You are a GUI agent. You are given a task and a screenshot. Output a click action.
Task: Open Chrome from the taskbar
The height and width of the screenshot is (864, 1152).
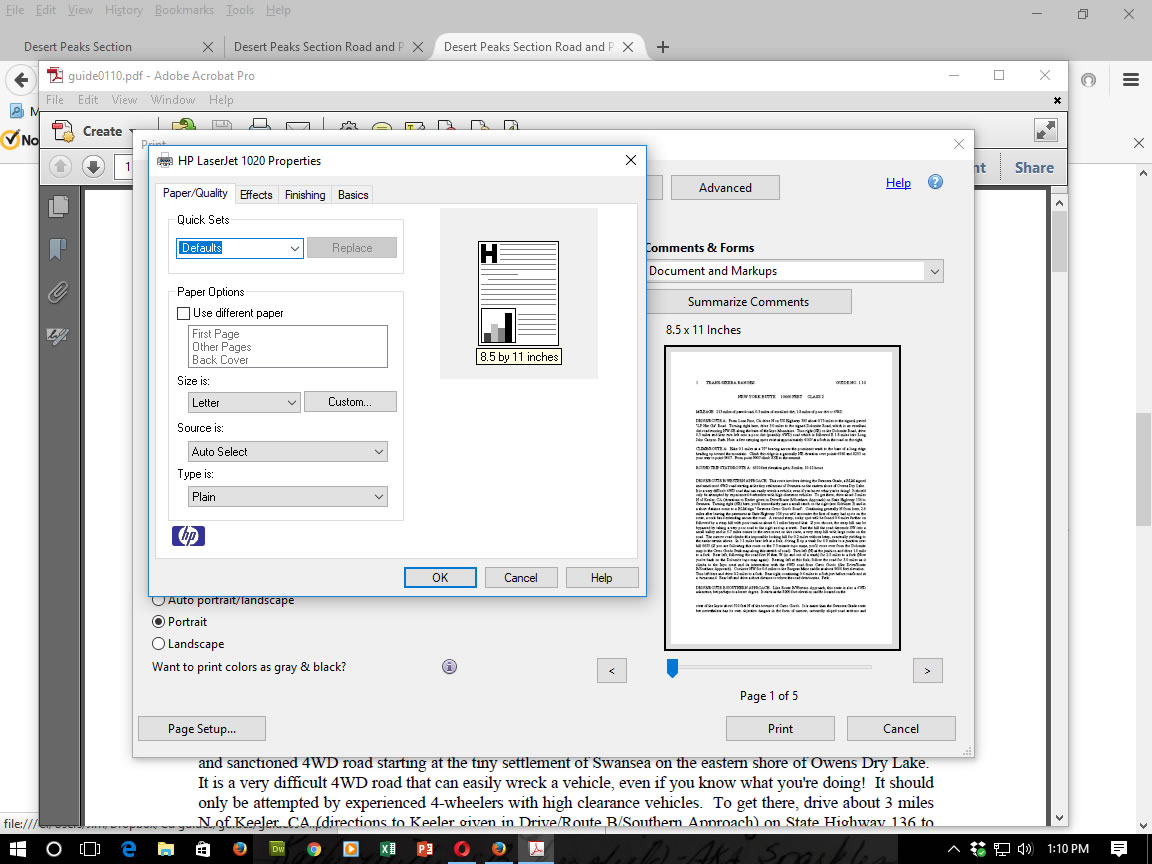pyautogui.click(x=314, y=849)
